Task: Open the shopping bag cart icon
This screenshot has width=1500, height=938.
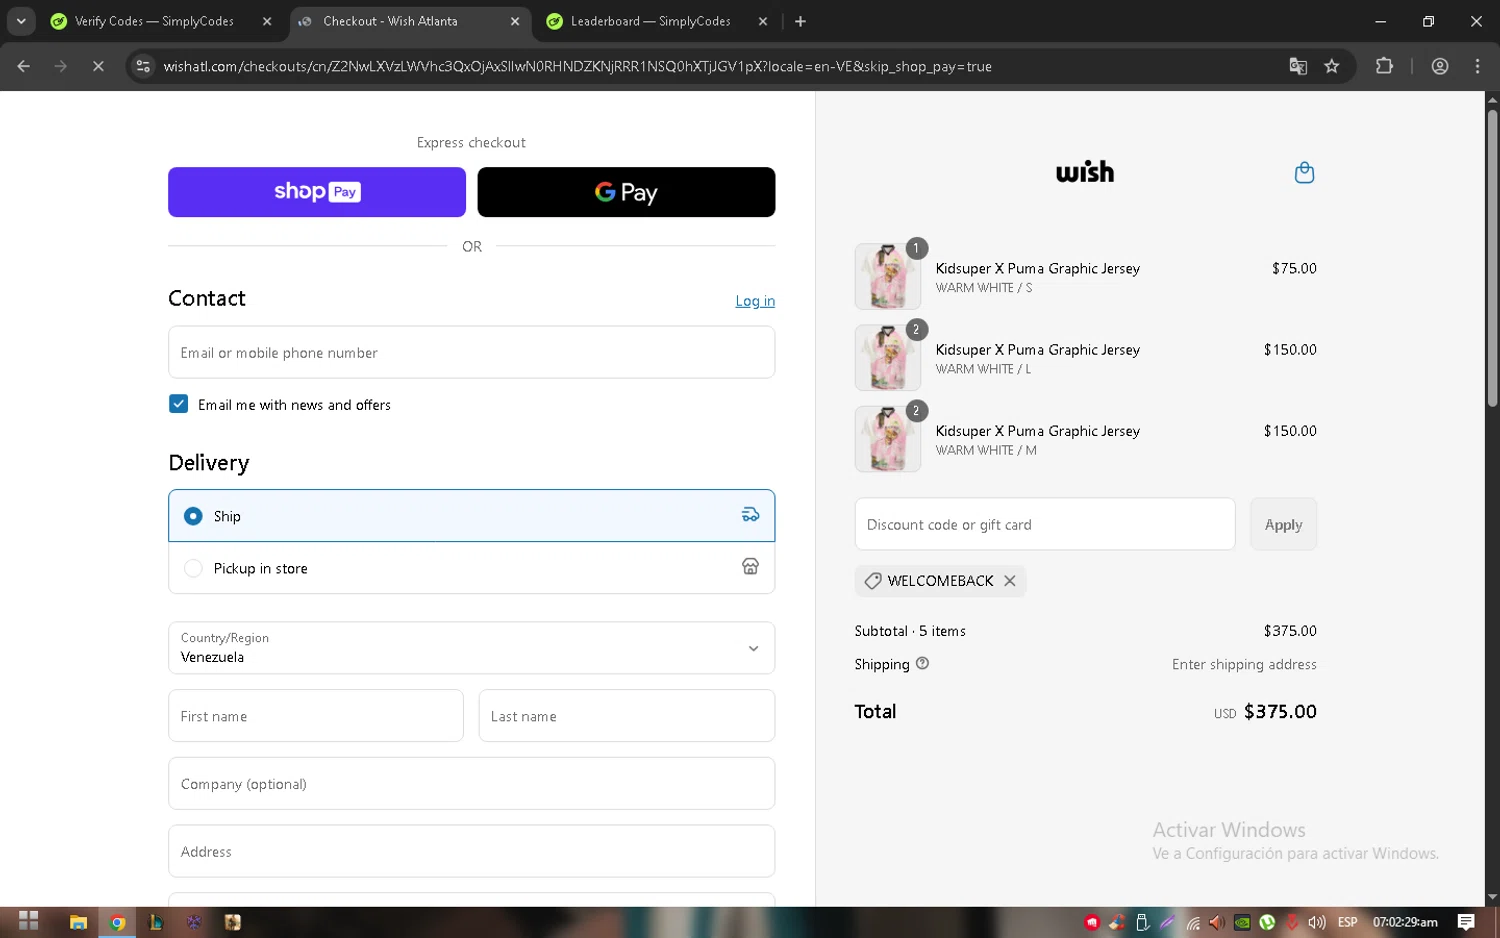Action: pos(1304,173)
